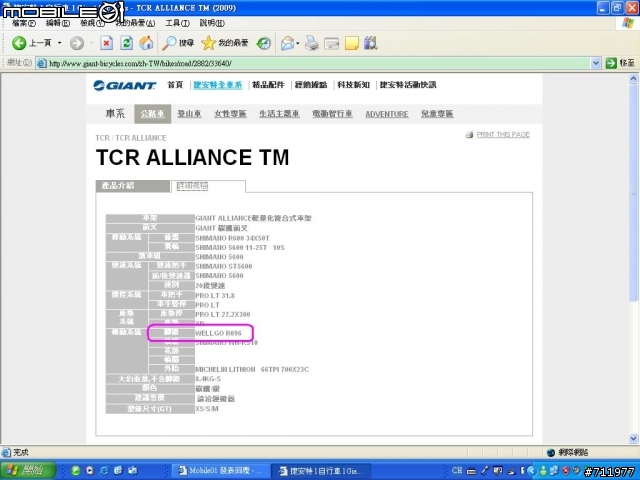Open the 精品配件 link
This screenshot has height=480, width=640.
pyautogui.click(x=268, y=85)
